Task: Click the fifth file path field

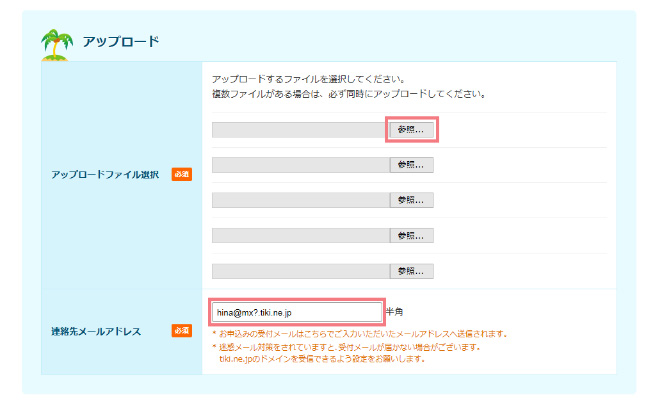Action: 300,271
